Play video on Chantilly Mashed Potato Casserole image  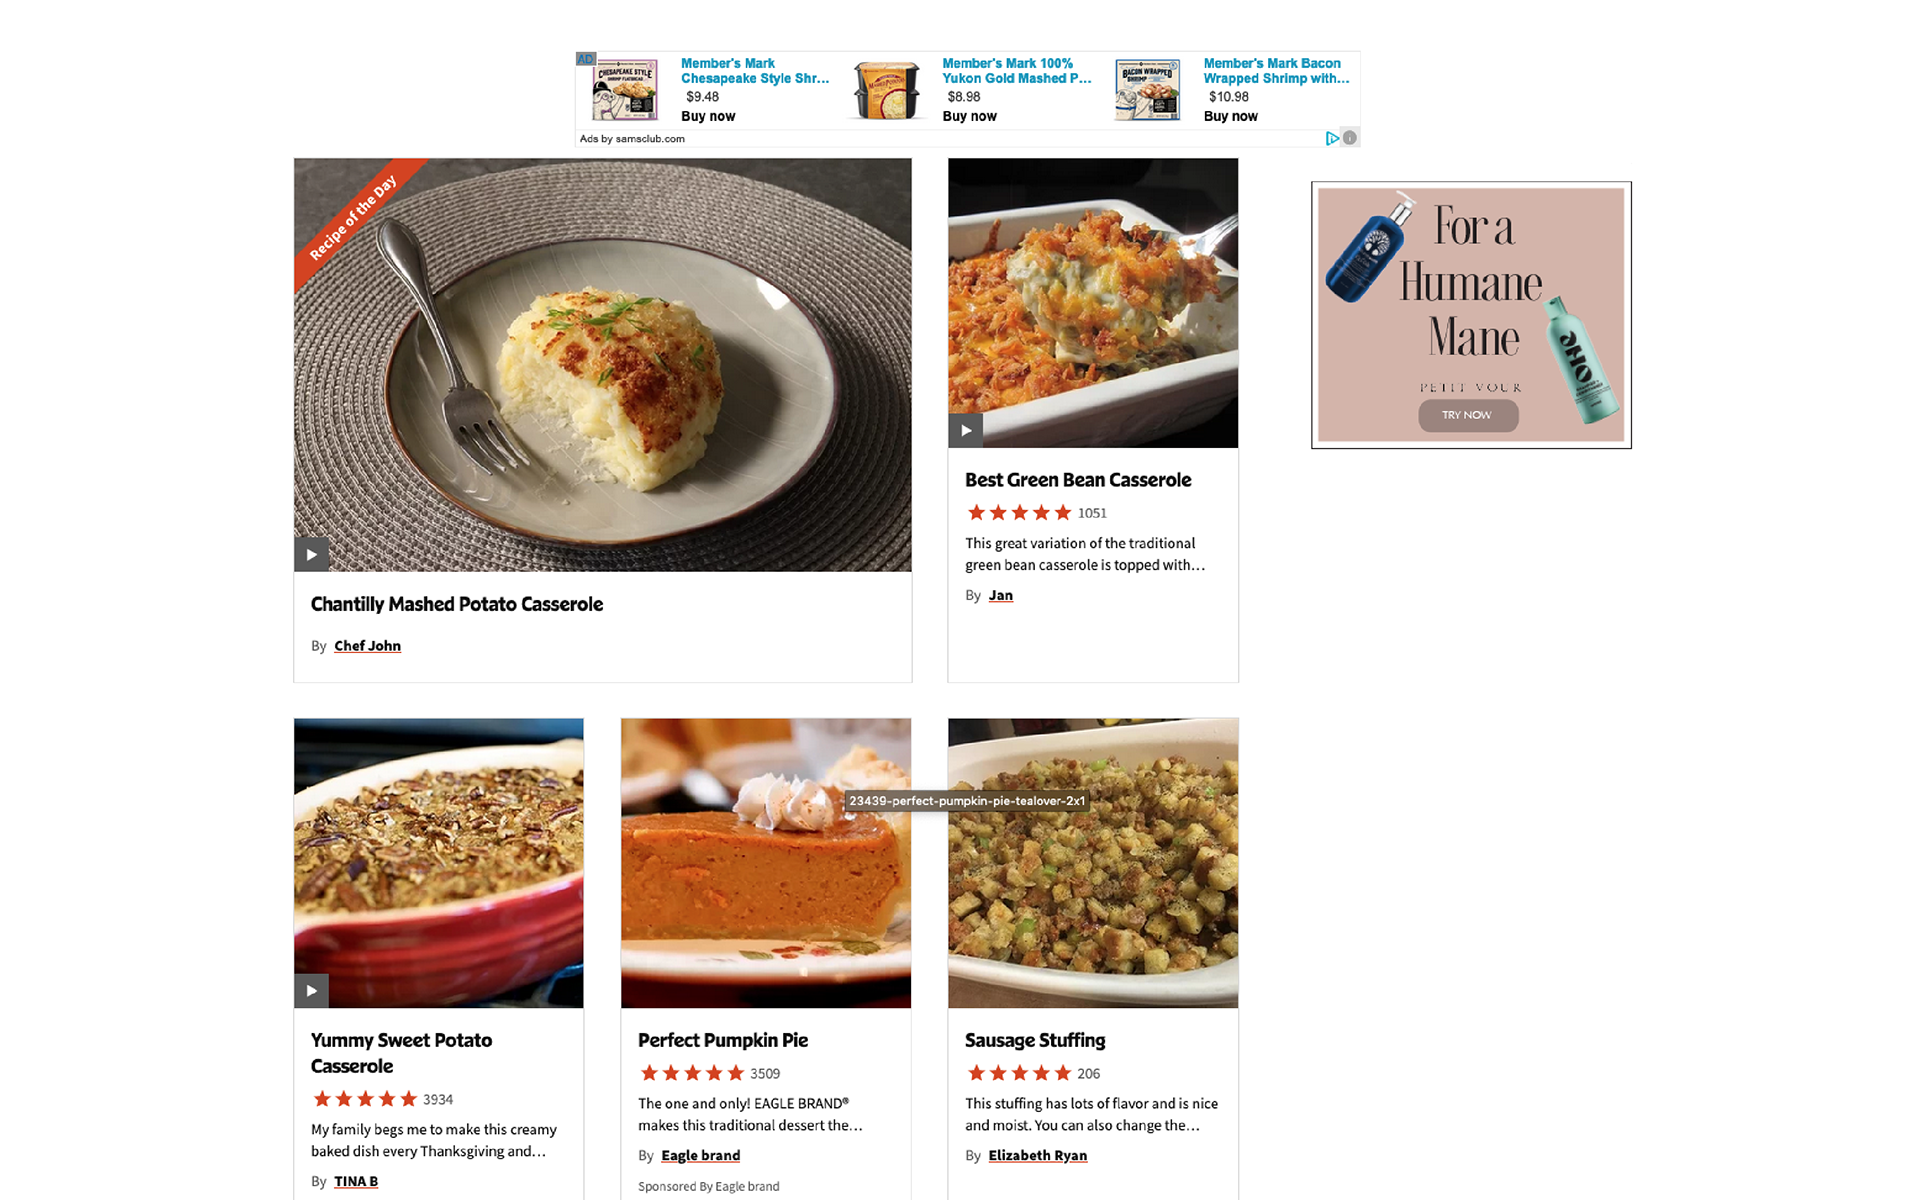tap(311, 554)
